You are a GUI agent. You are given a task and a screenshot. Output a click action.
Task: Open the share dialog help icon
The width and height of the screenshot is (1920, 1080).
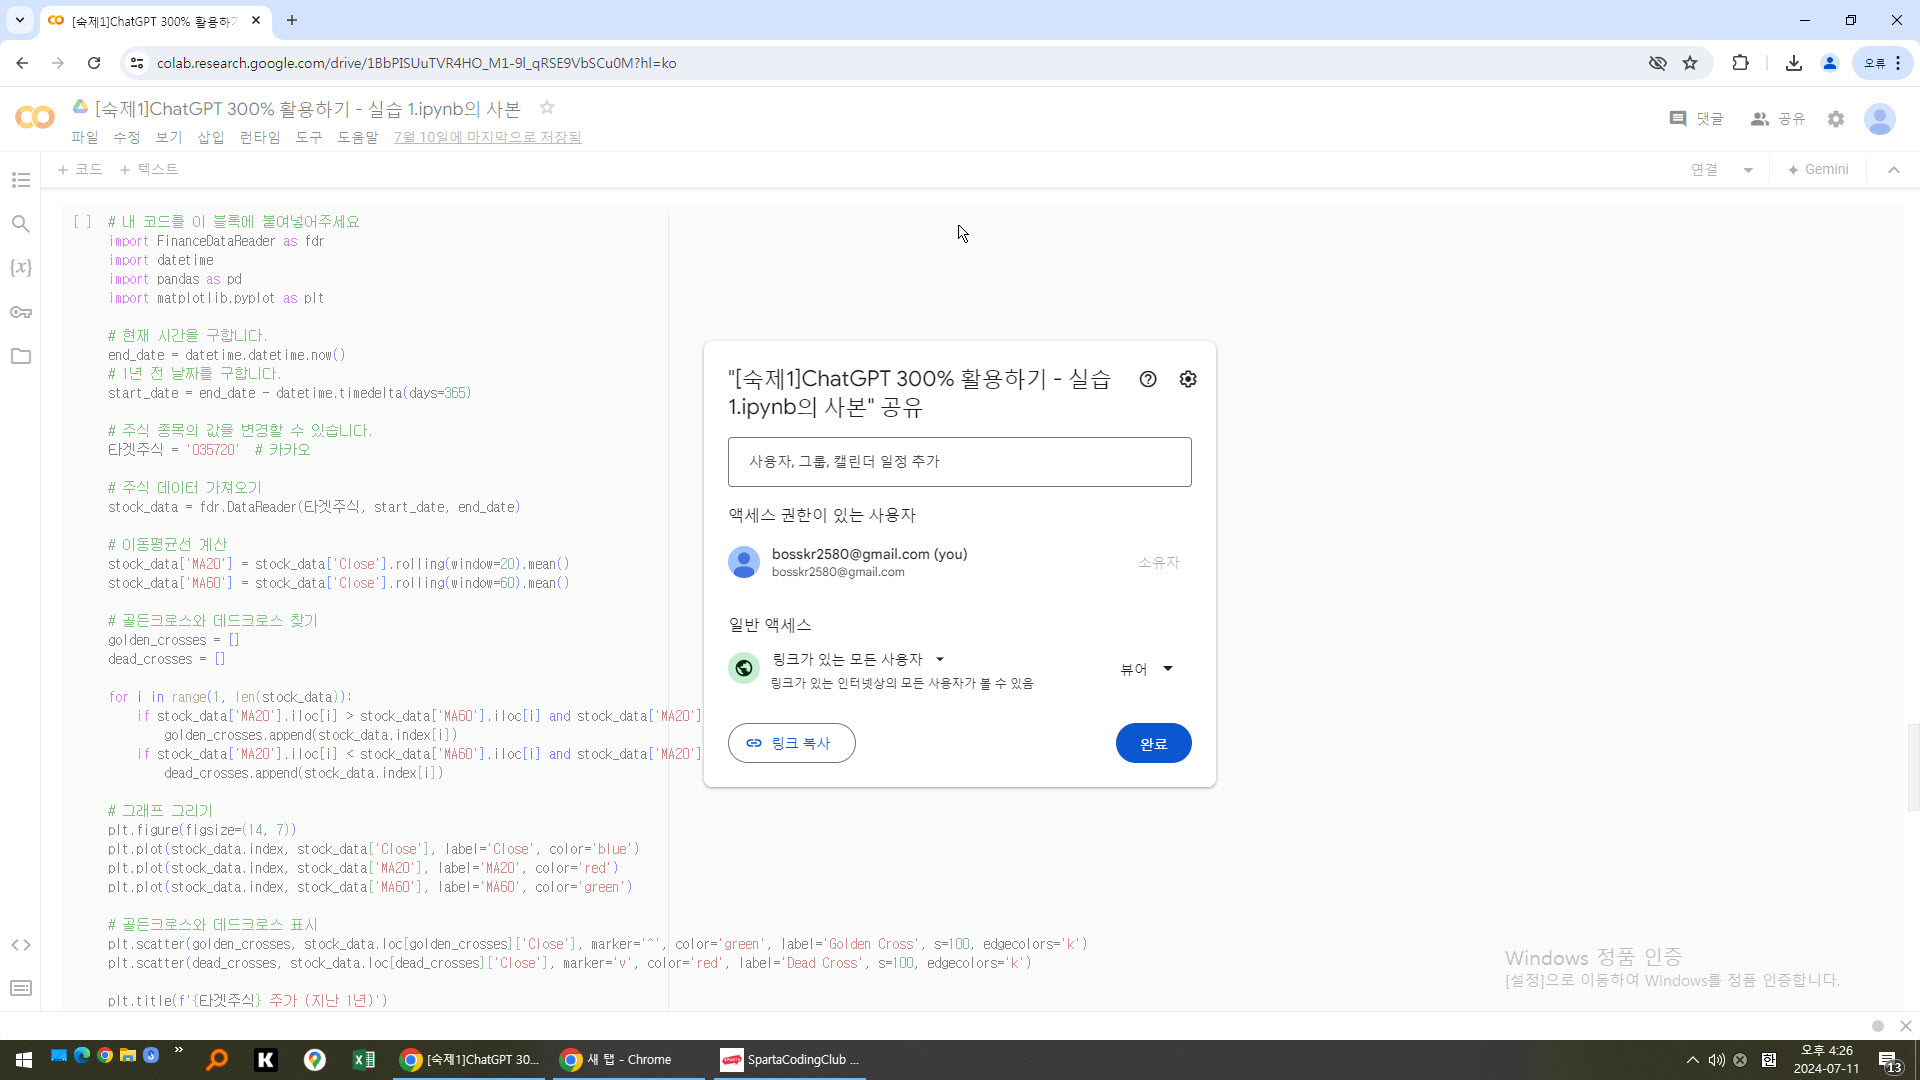click(x=1148, y=379)
